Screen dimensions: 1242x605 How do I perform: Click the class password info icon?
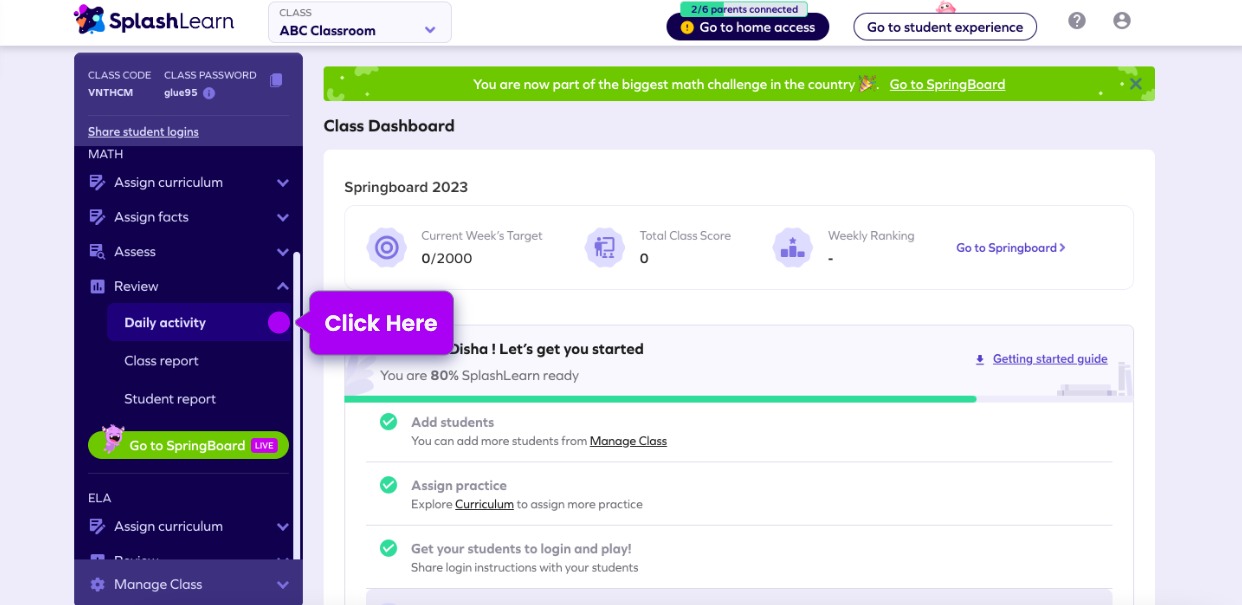[x=209, y=93]
